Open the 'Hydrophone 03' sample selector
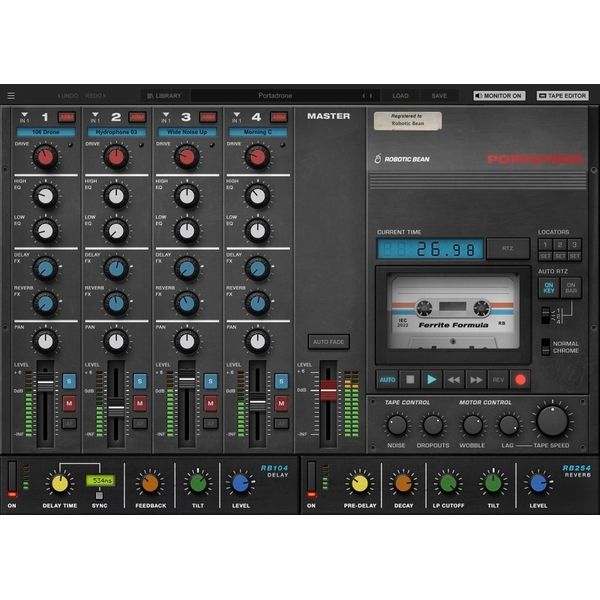Image resolution: width=600 pixels, height=600 pixels. [116, 132]
